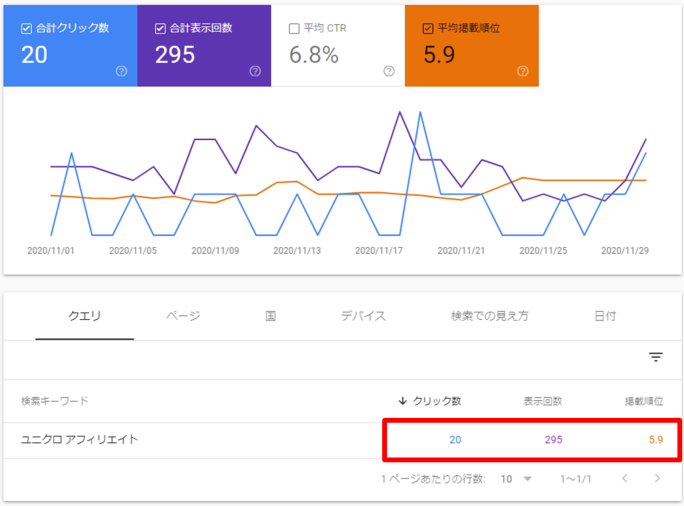Sort by クリック数 column header
The image size is (684, 506).
click(x=437, y=401)
